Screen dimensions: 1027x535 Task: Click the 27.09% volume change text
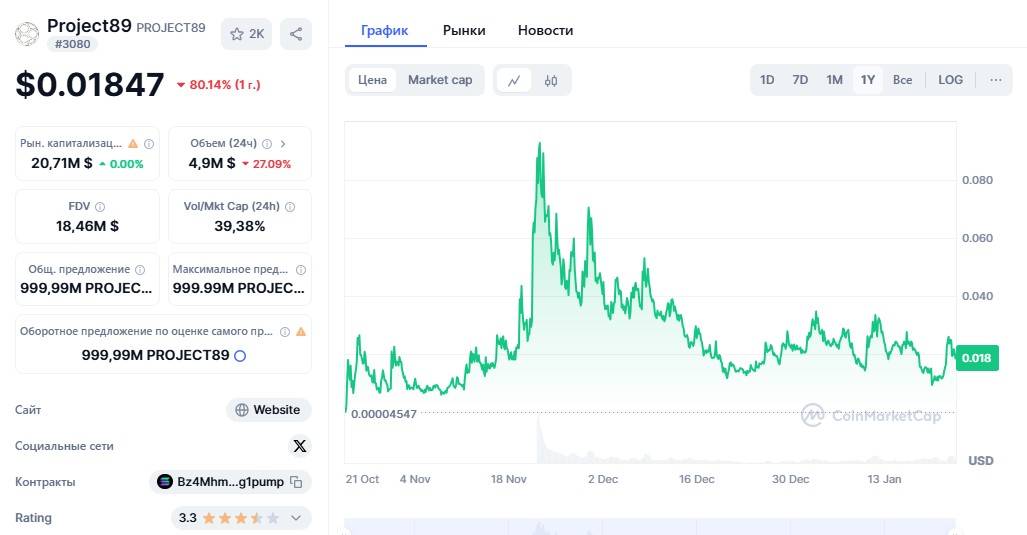(272, 164)
